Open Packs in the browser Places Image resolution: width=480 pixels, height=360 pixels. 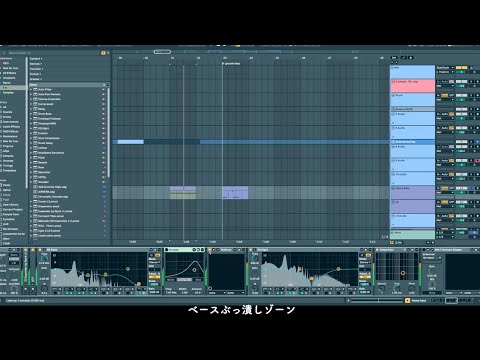pyautogui.click(x=6, y=185)
